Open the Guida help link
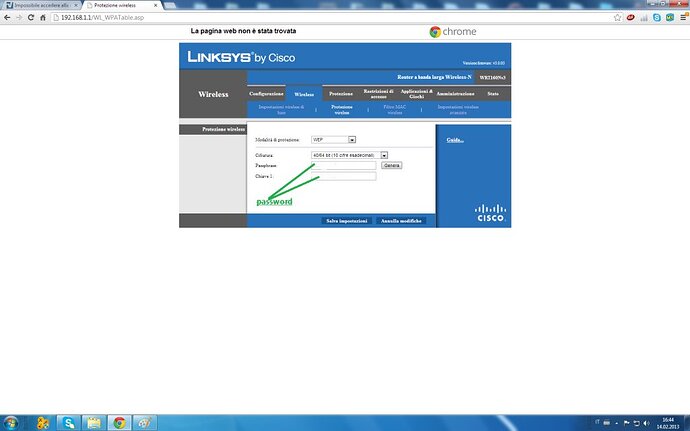The height and width of the screenshot is (431, 690). point(454,140)
